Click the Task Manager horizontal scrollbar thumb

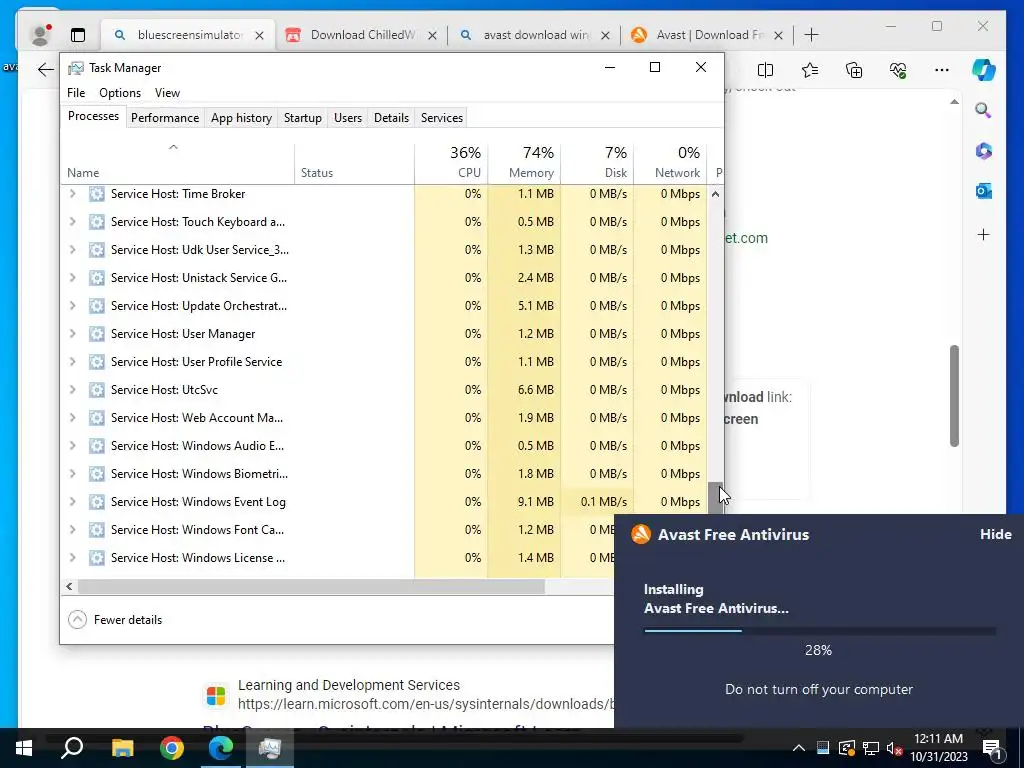pyautogui.click(x=311, y=586)
